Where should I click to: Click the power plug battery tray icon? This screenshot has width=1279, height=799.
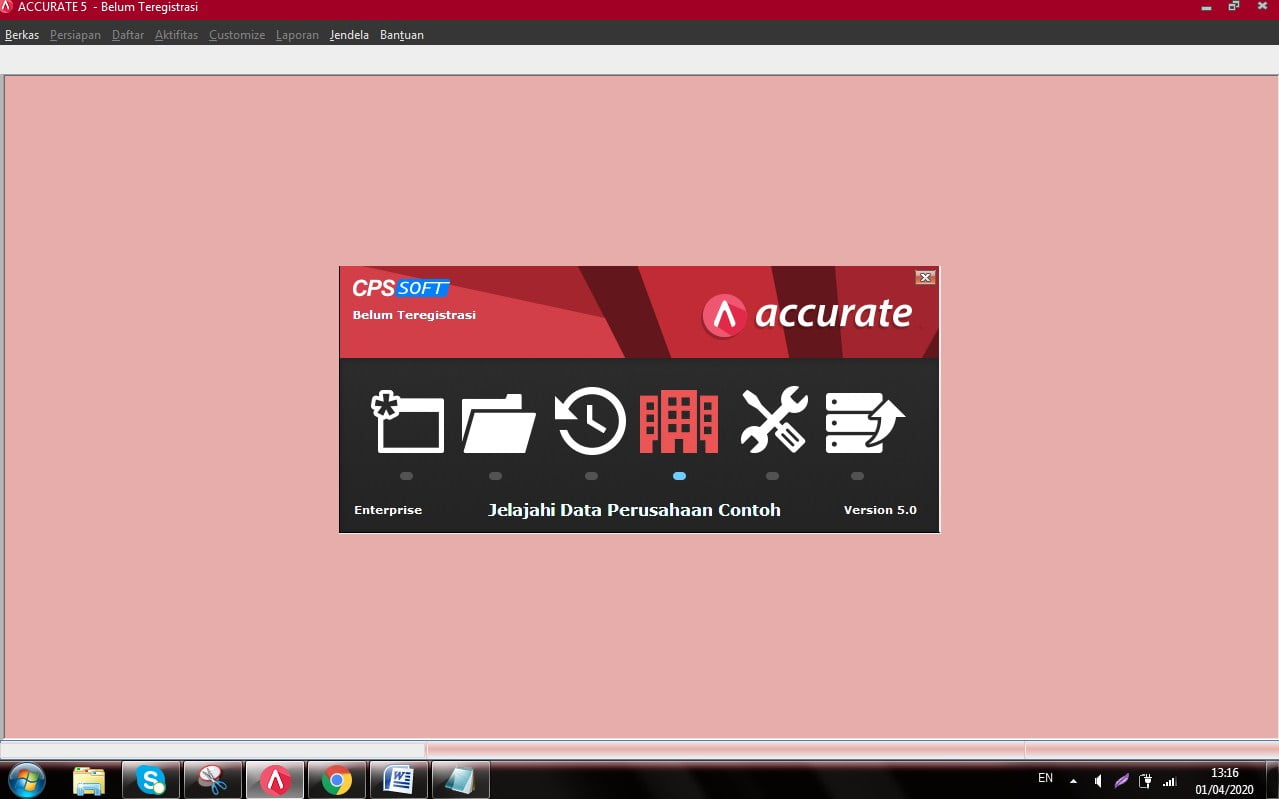[1146, 780]
